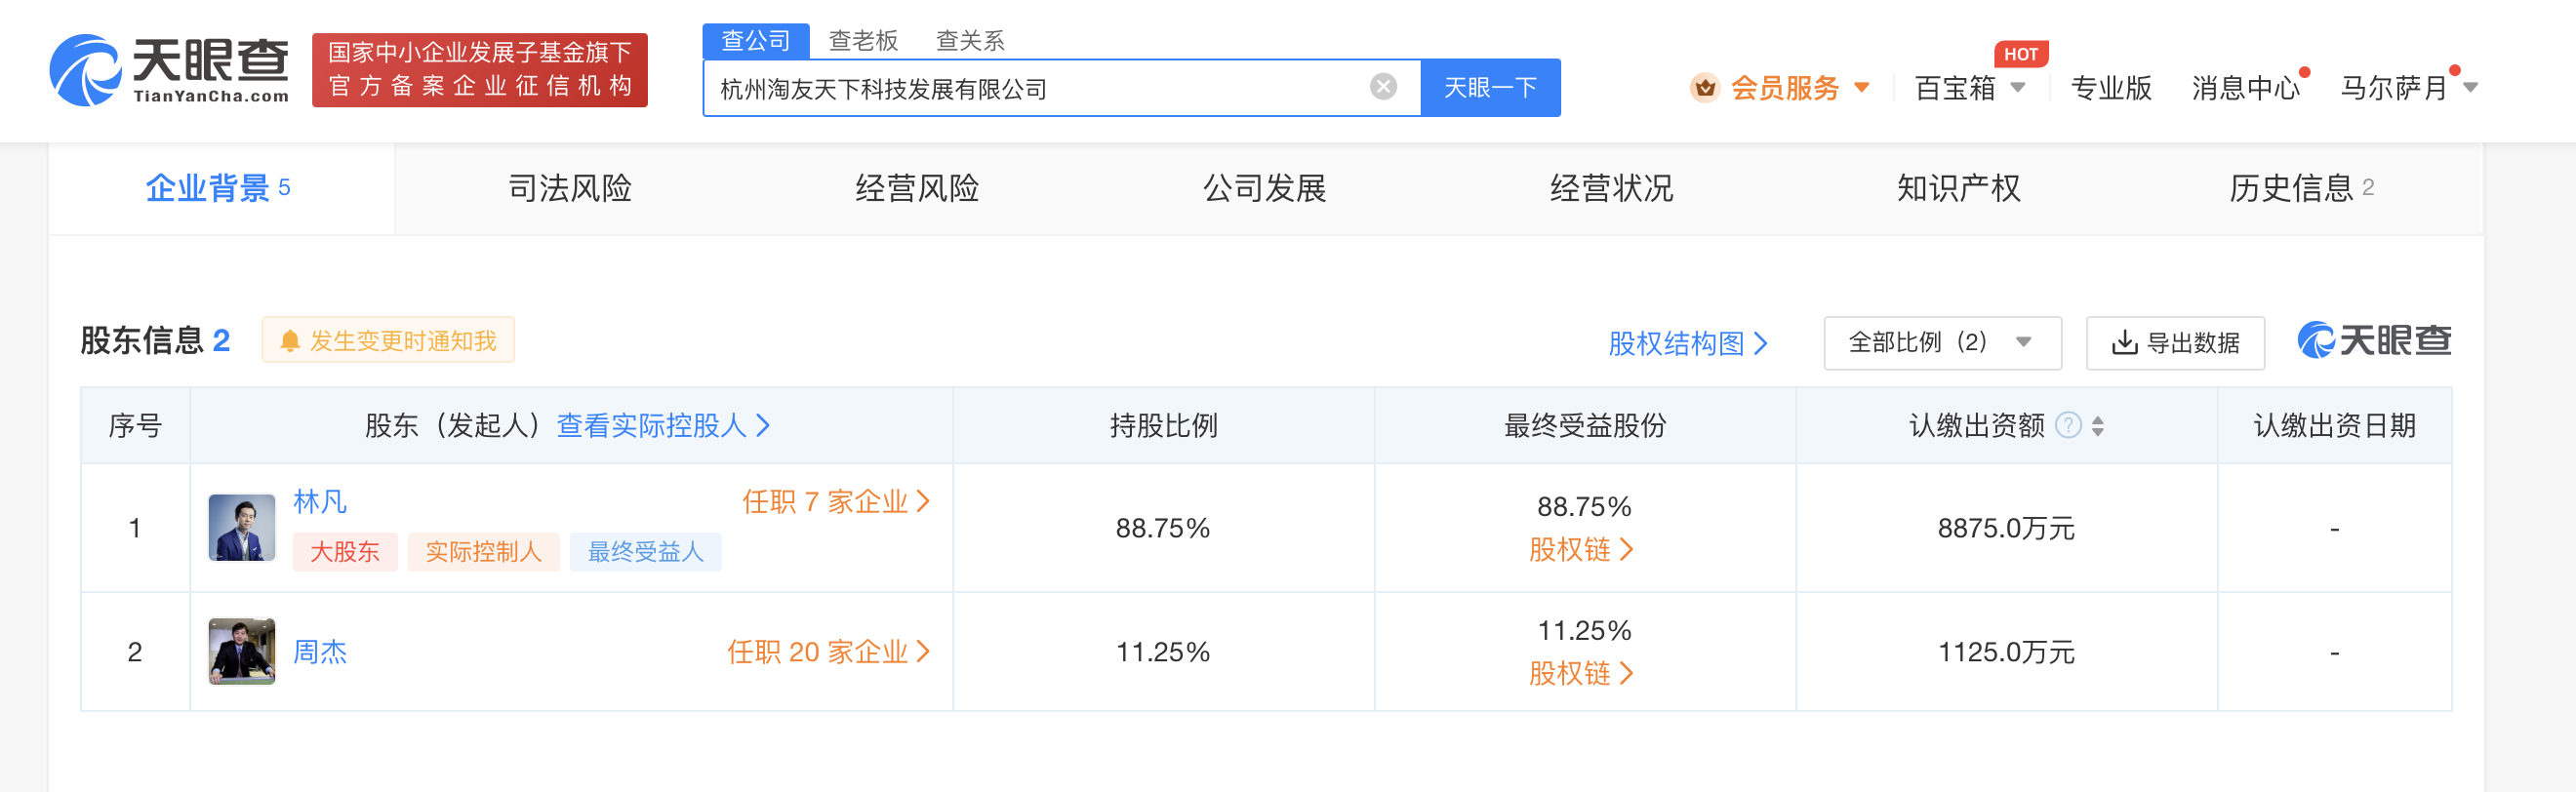This screenshot has width=2576, height=792.
Task: Switch to the 知识产权 tab
Action: click(1958, 188)
